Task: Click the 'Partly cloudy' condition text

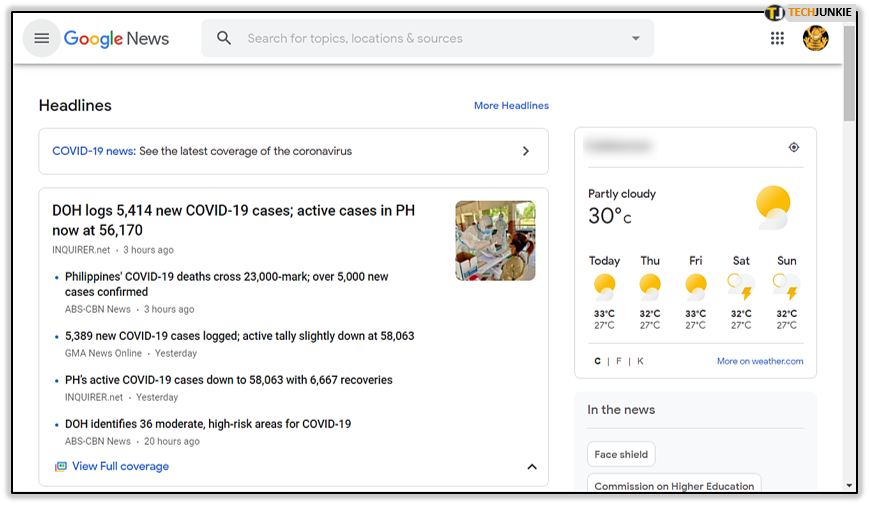Action: (622, 194)
